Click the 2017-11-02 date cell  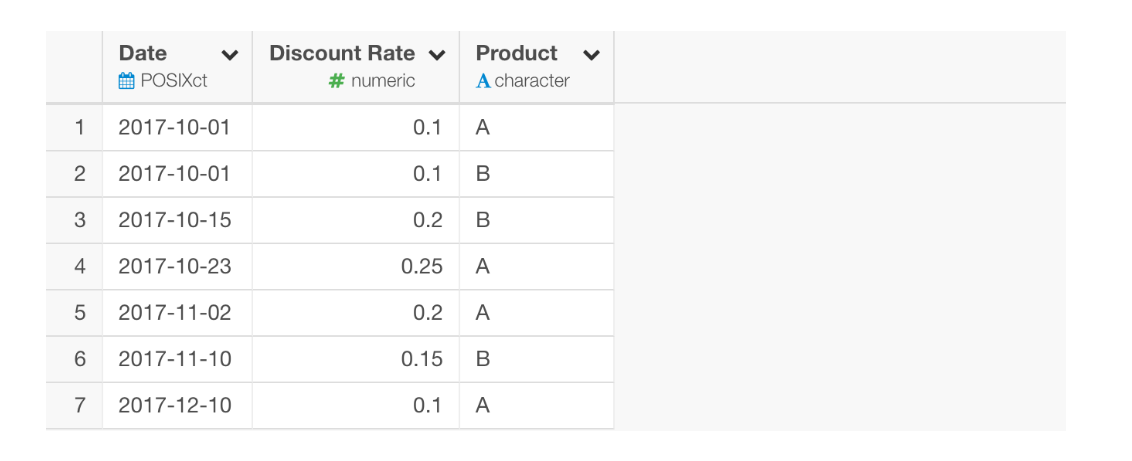(x=174, y=313)
